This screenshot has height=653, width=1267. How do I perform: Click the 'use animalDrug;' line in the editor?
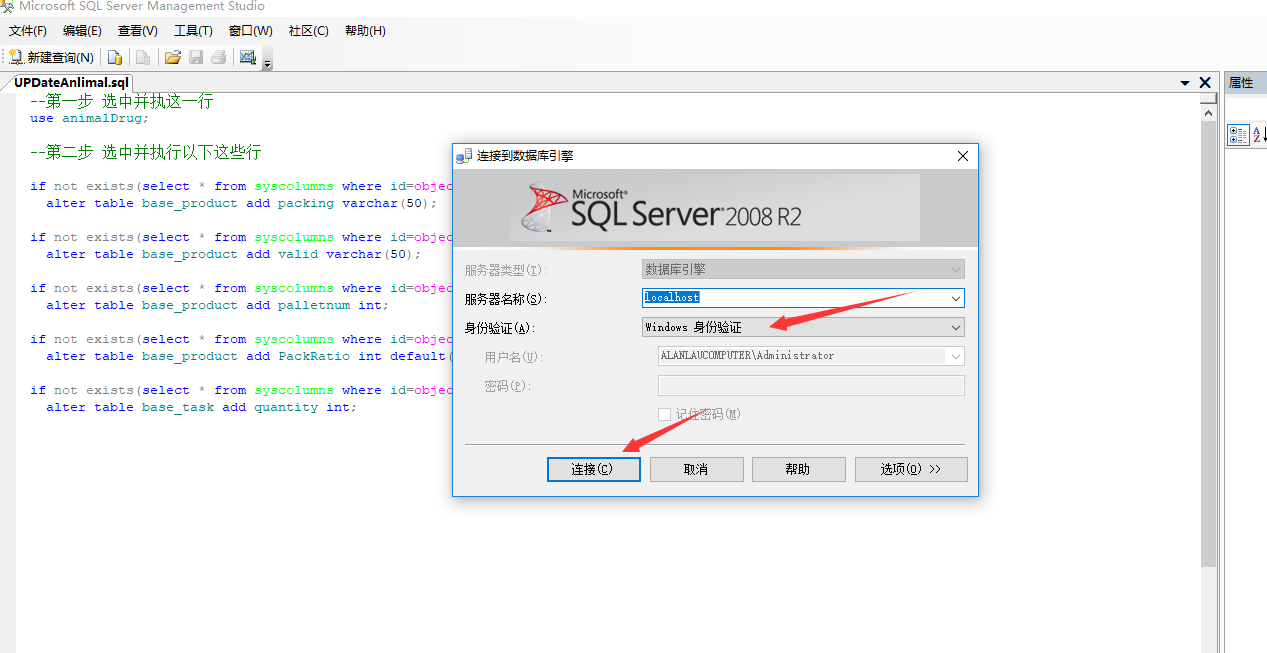(x=89, y=118)
